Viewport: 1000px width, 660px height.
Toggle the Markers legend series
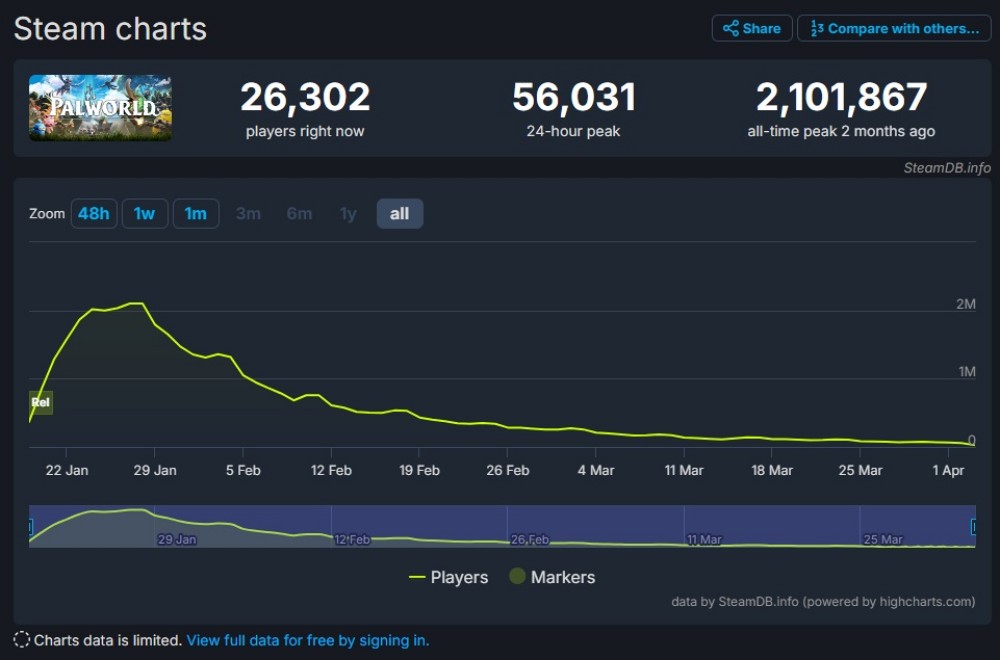552,577
